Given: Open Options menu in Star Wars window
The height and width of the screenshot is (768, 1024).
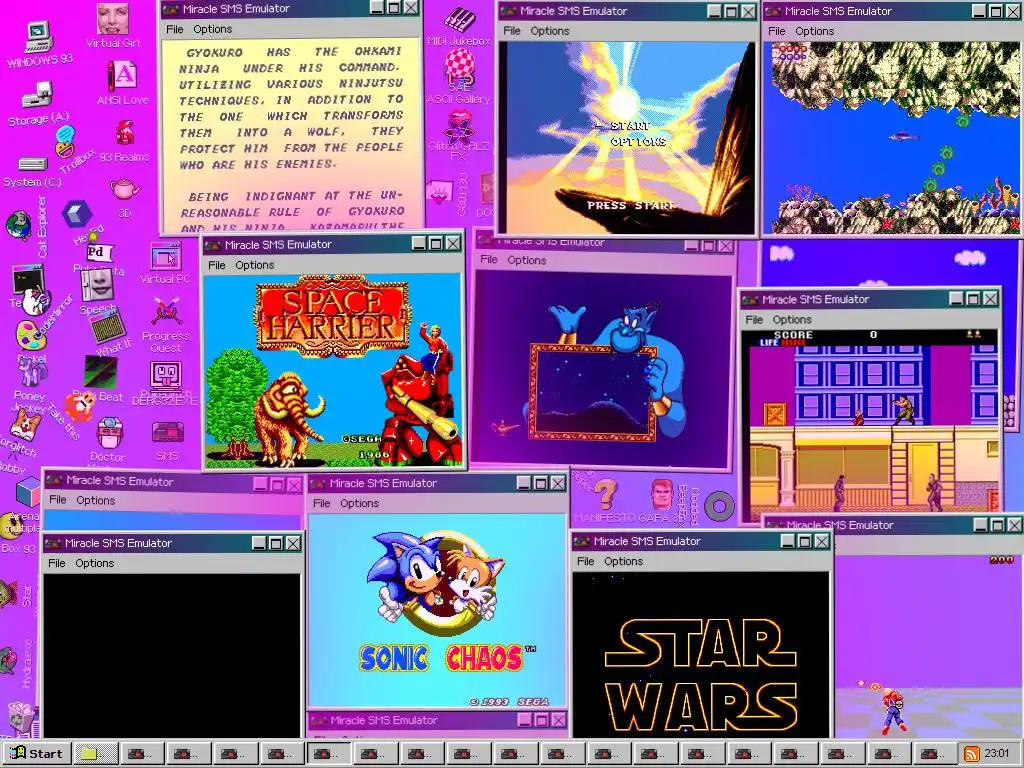Looking at the screenshot, I should (624, 562).
